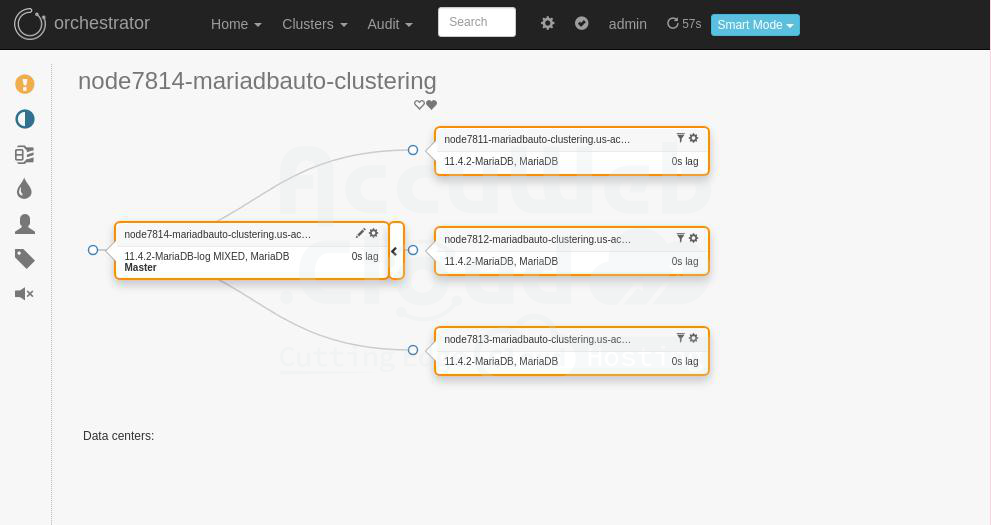991x525 pixels.
Task: Toggle the muted speaker icon in sidebar
Action: pyautogui.click(x=25, y=293)
